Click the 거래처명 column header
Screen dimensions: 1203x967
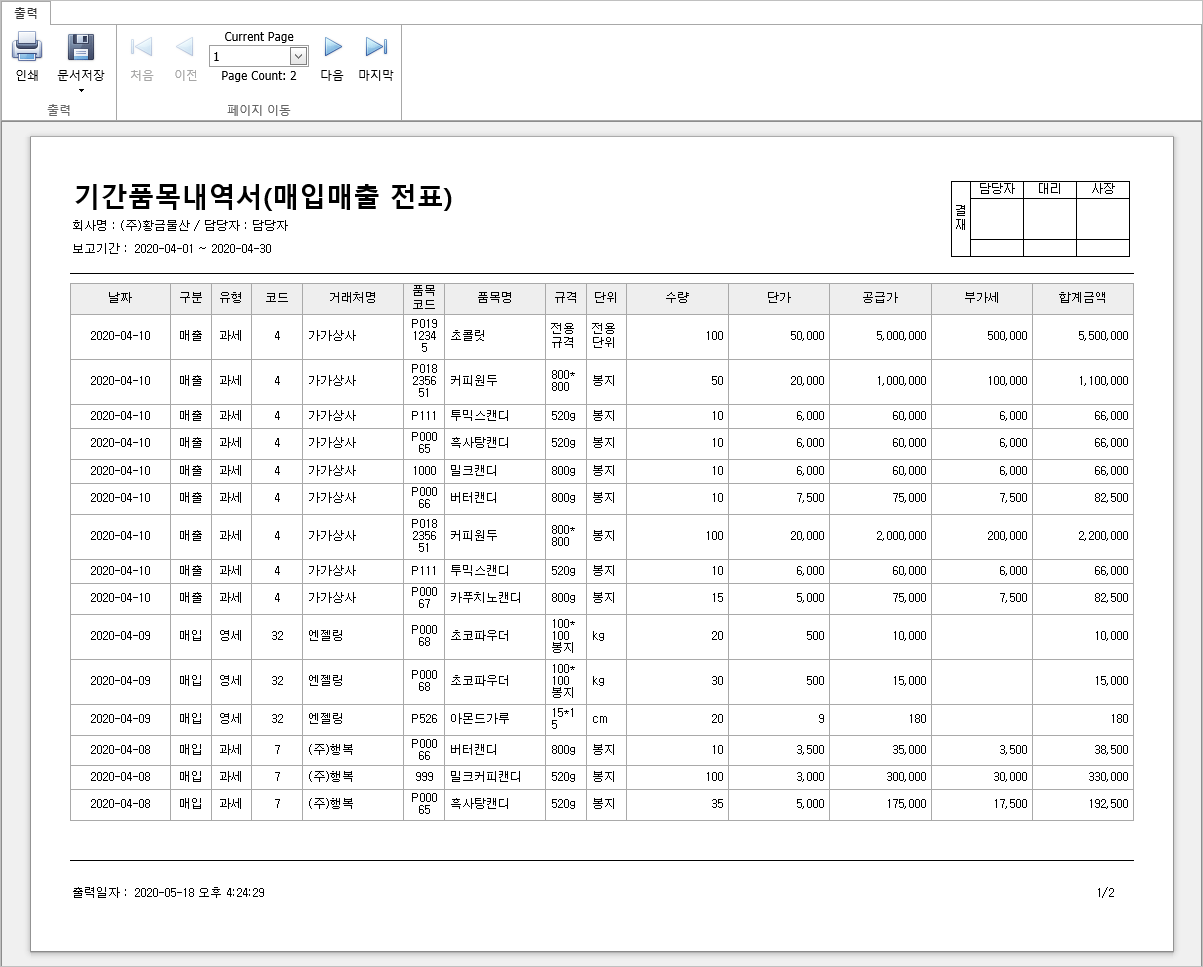coord(353,298)
